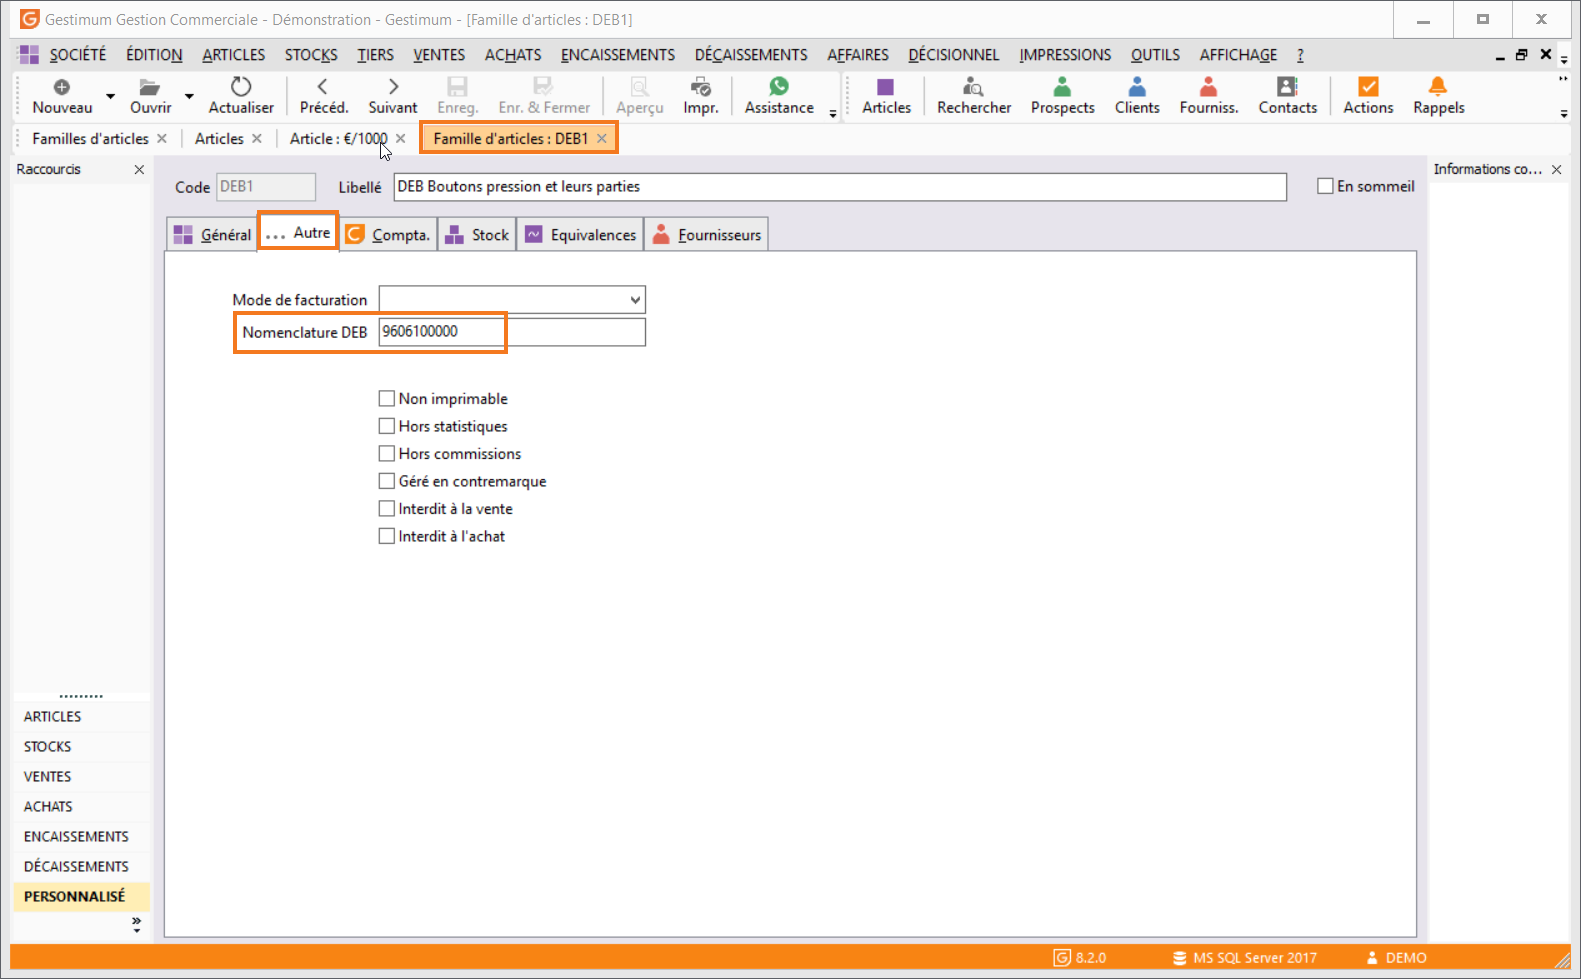This screenshot has height=979, width=1581.
Task: Open the DÉCISIONNEL menu
Action: [x=953, y=55]
